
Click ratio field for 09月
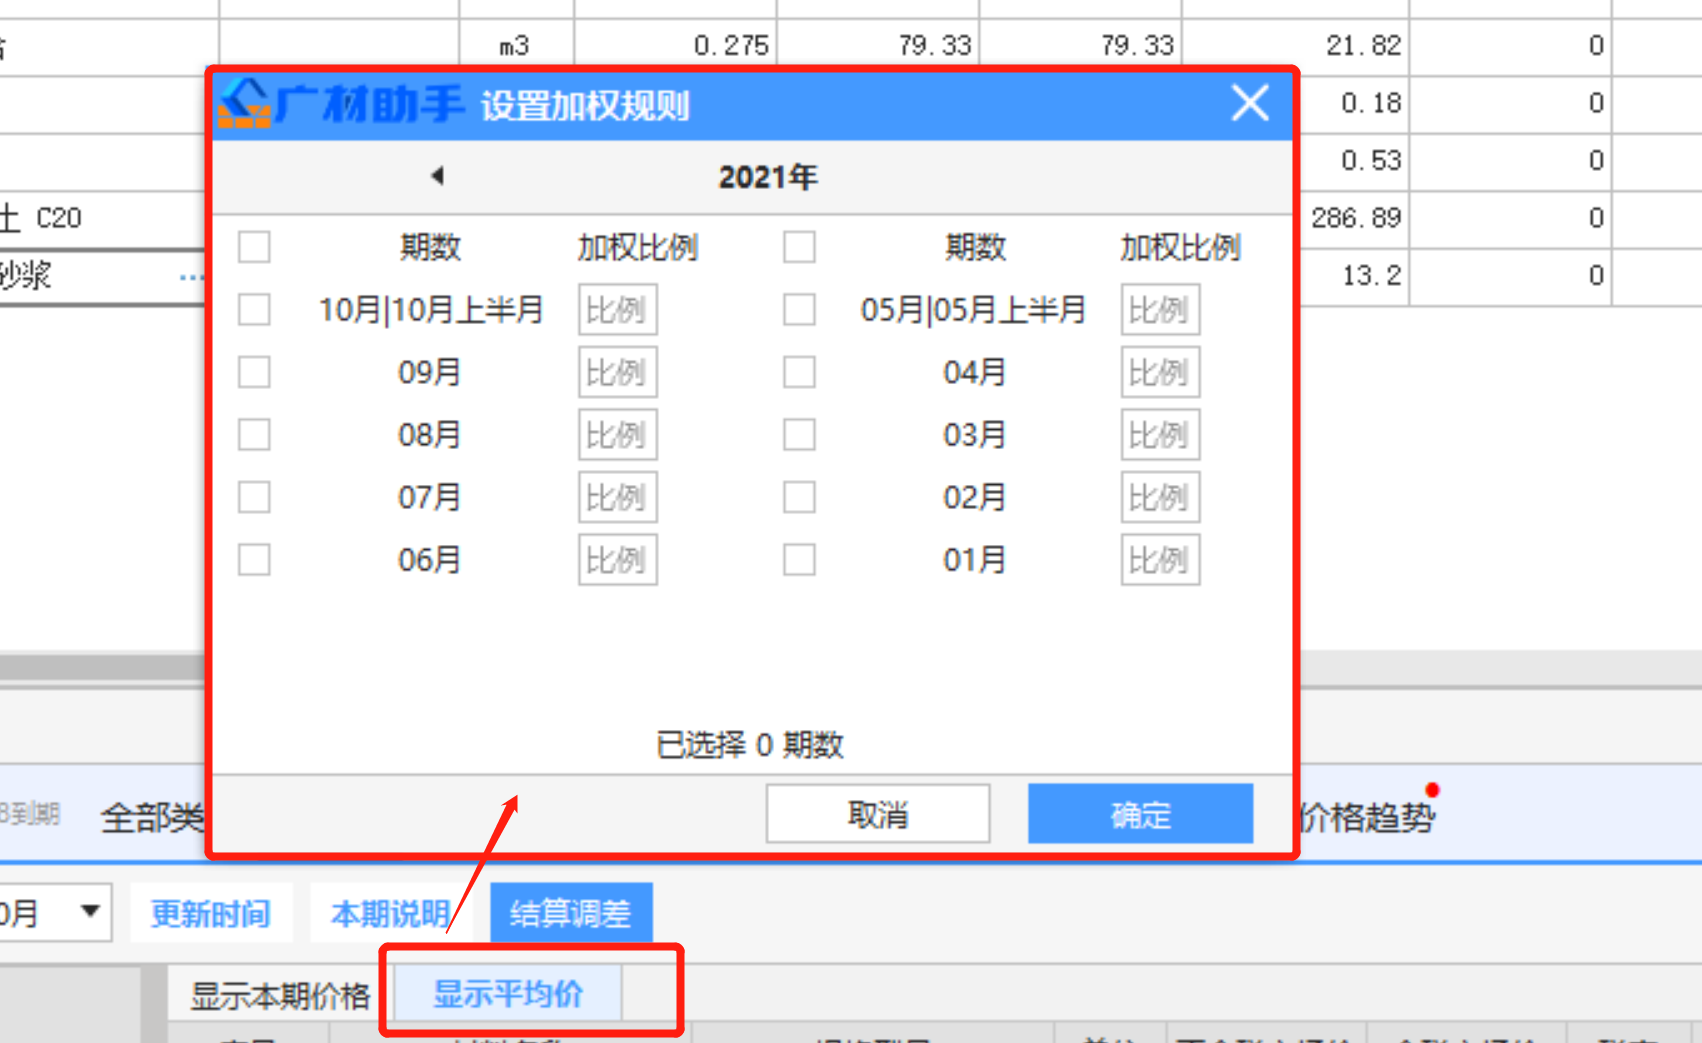coord(617,372)
